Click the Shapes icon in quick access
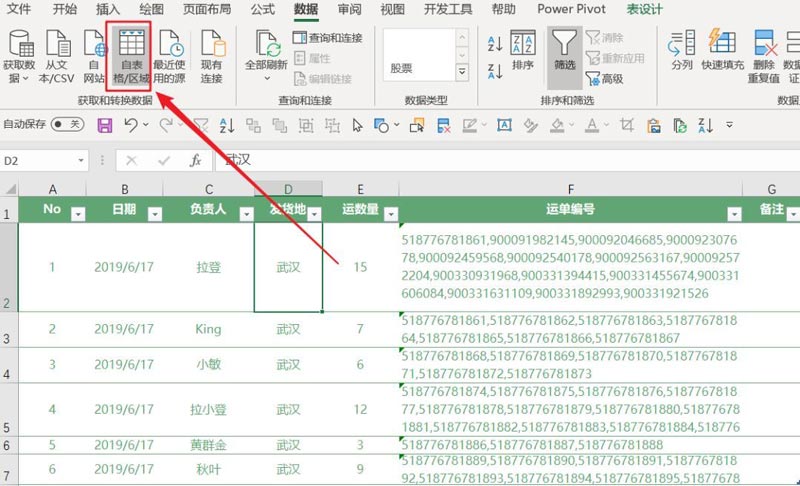Image resolution: width=800 pixels, height=486 pixels. 381,125
